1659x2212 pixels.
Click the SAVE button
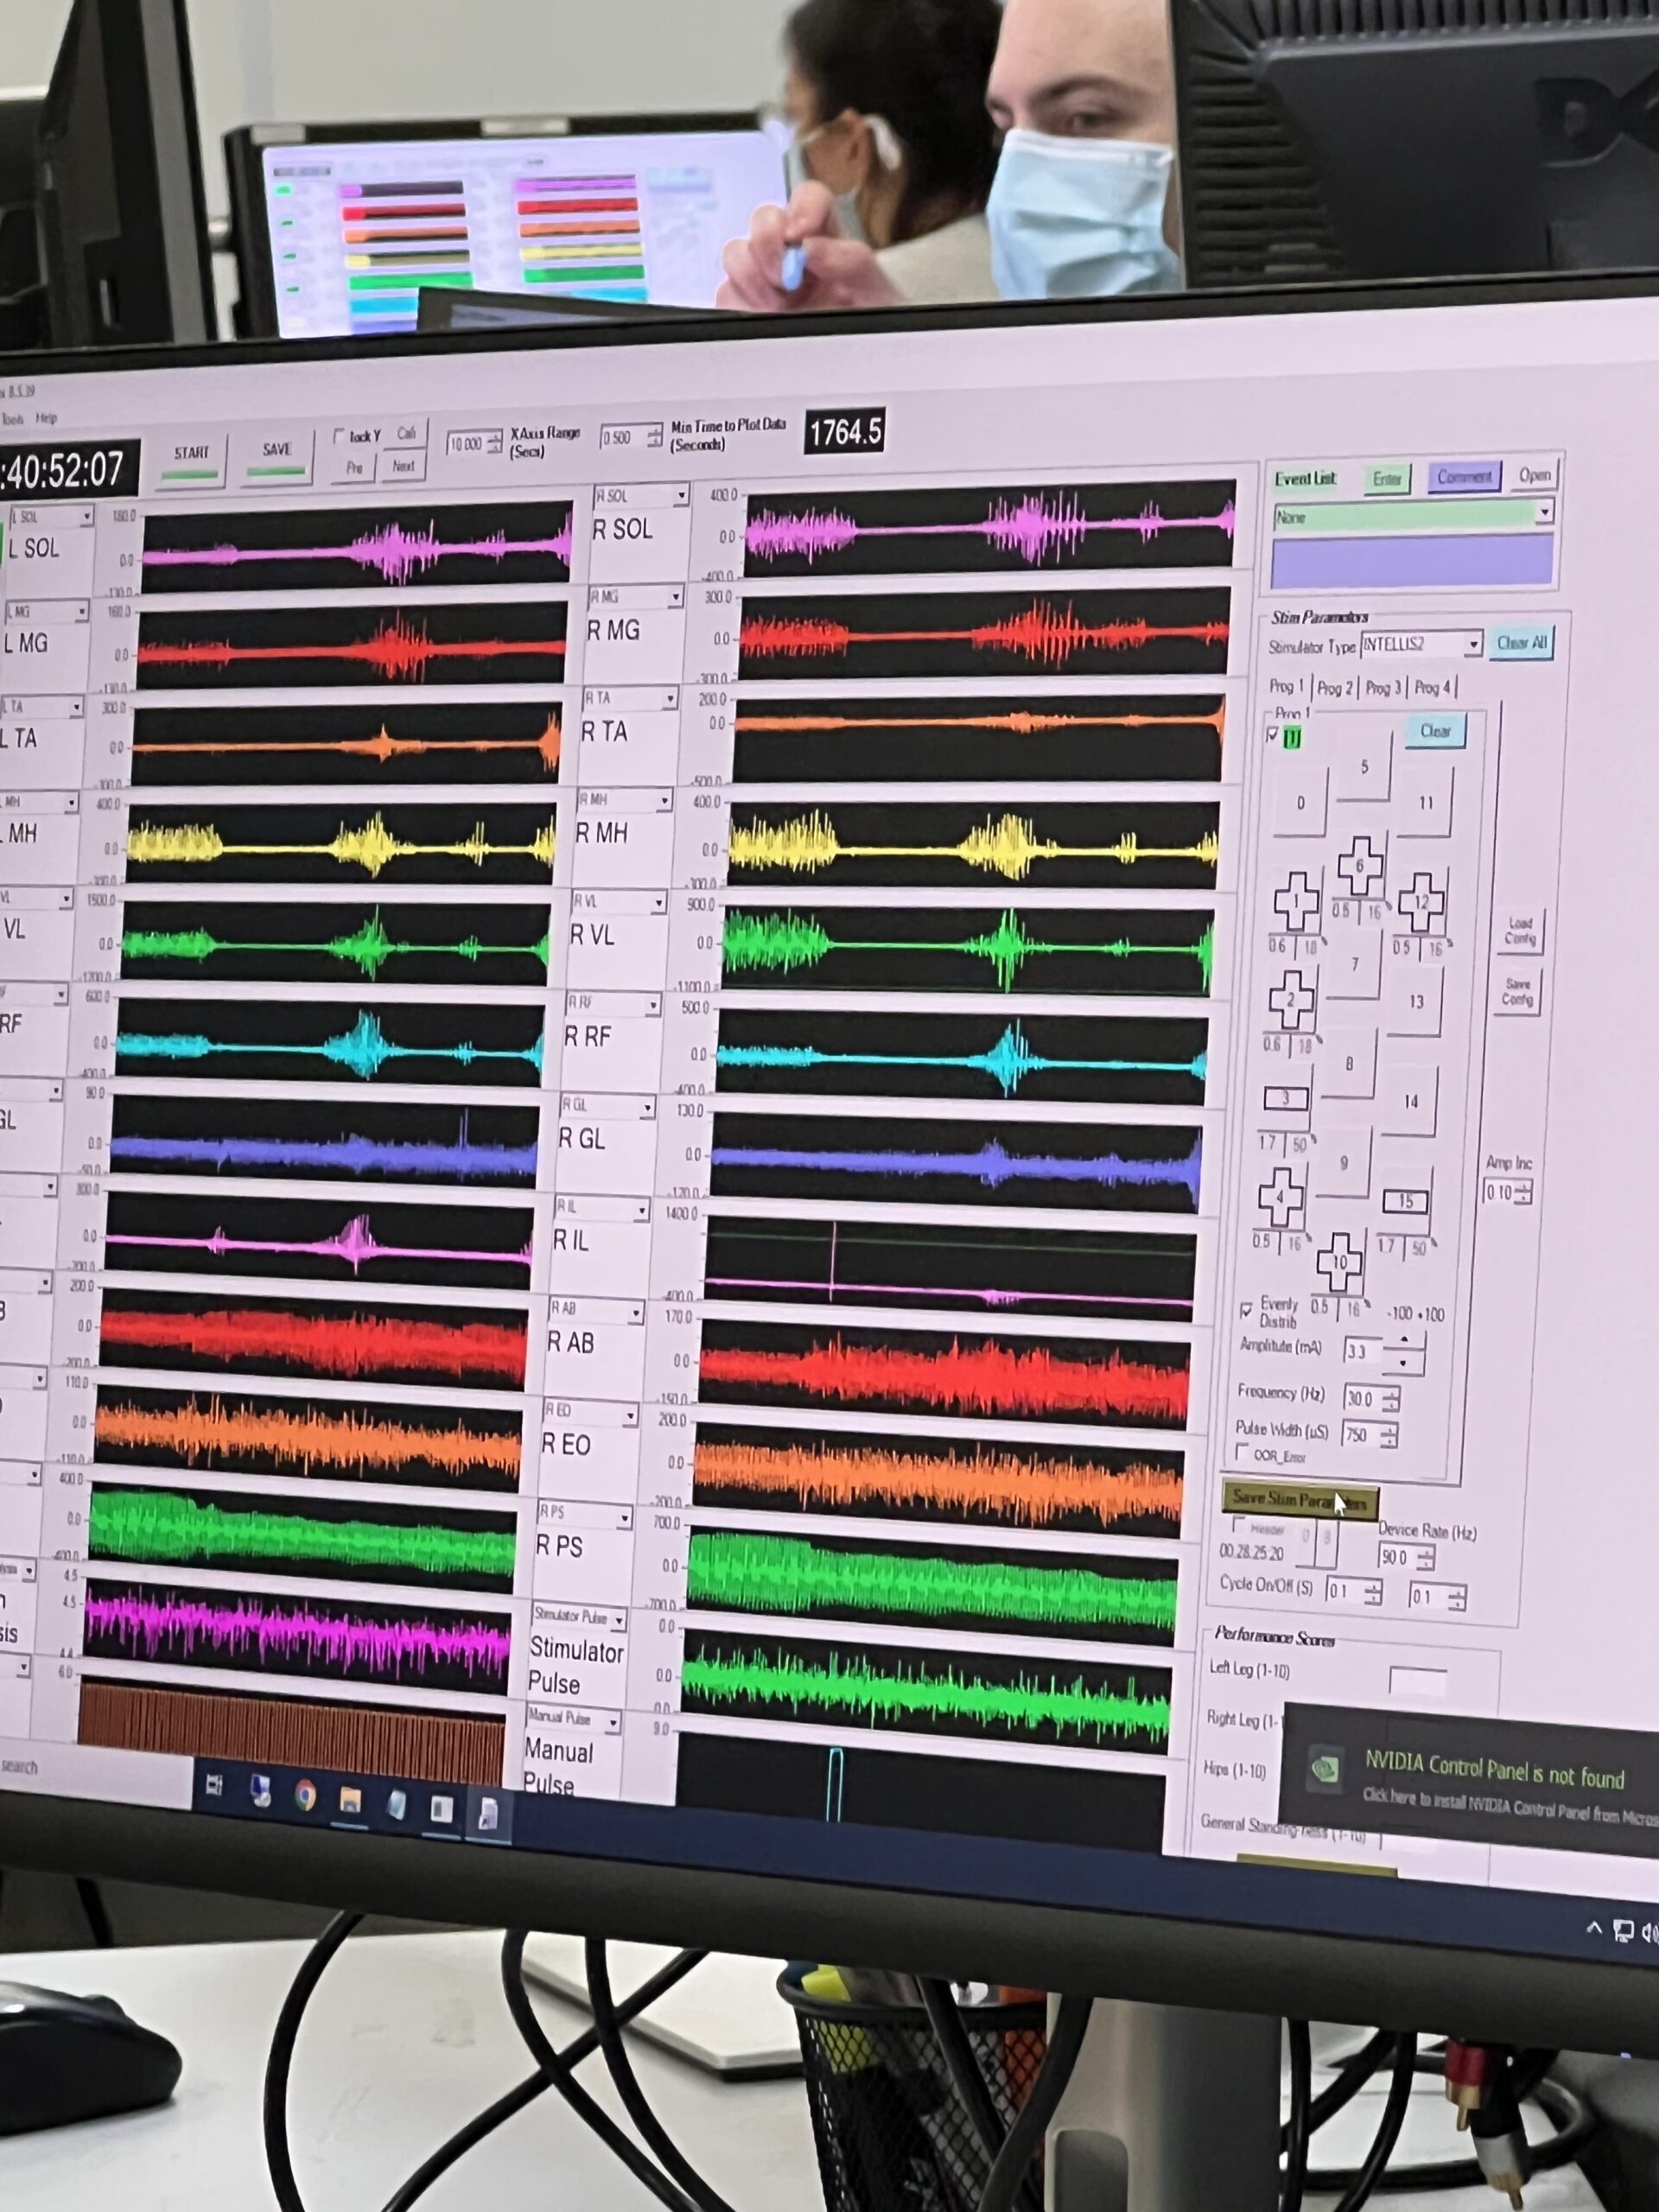277,456
